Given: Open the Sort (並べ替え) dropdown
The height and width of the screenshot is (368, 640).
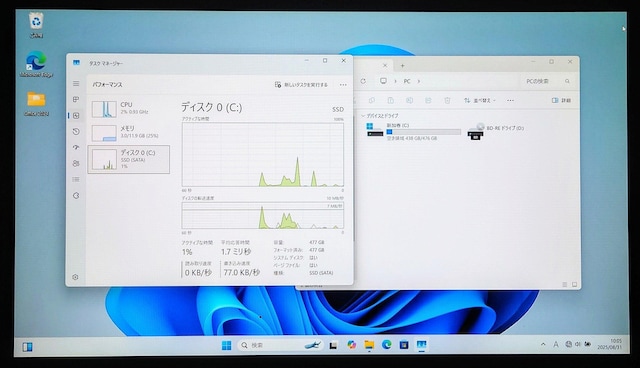Looking at the screenshot, I should click(480, 100).
